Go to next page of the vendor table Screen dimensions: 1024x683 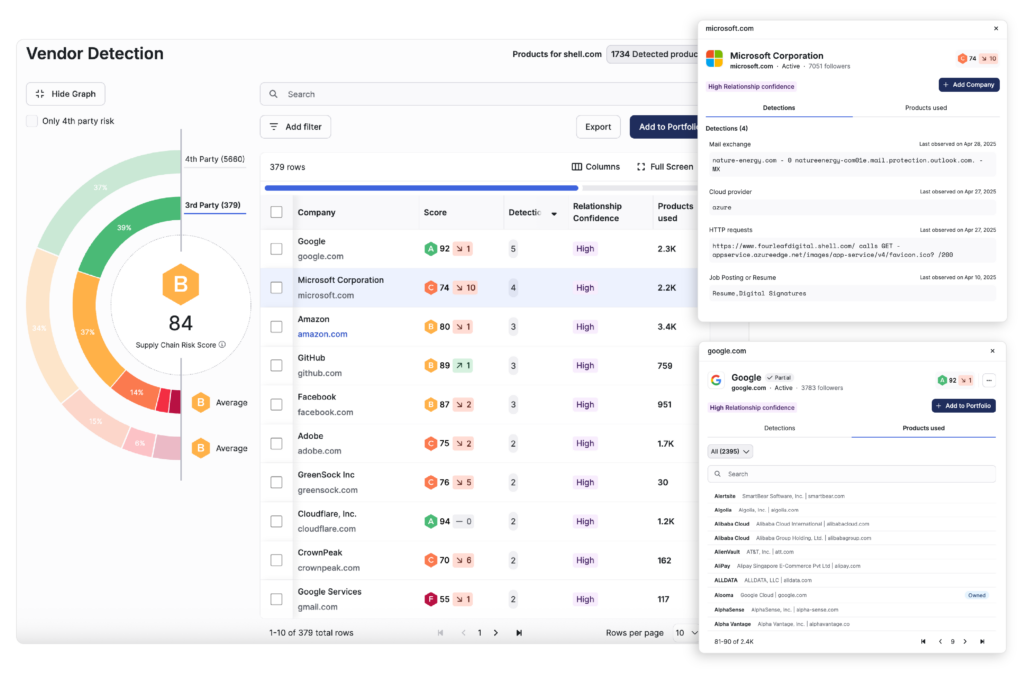click(x=496, y=633)
